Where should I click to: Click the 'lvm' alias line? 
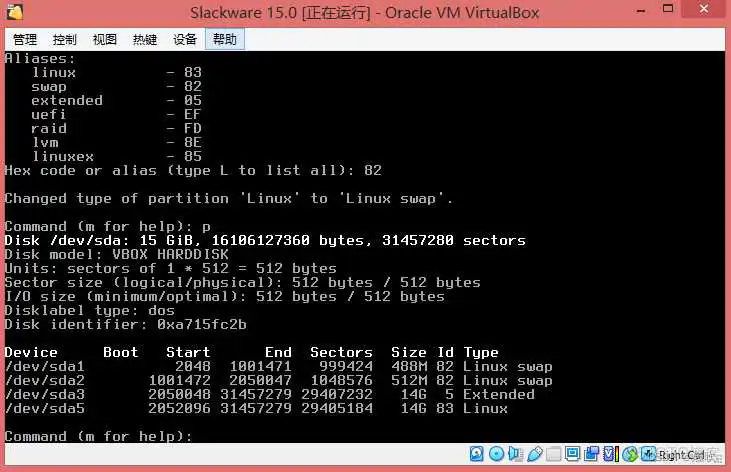pyautogui.click(x=117, y=143)
